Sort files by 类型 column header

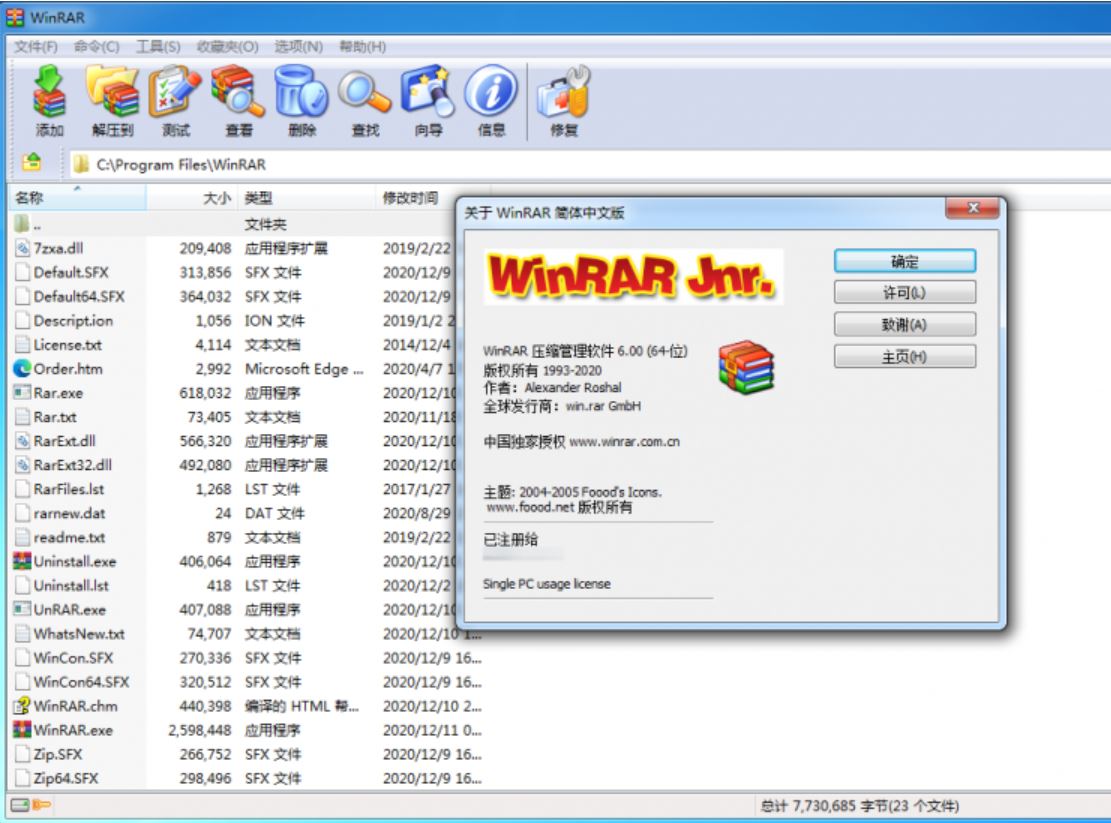tap(307, 198)
